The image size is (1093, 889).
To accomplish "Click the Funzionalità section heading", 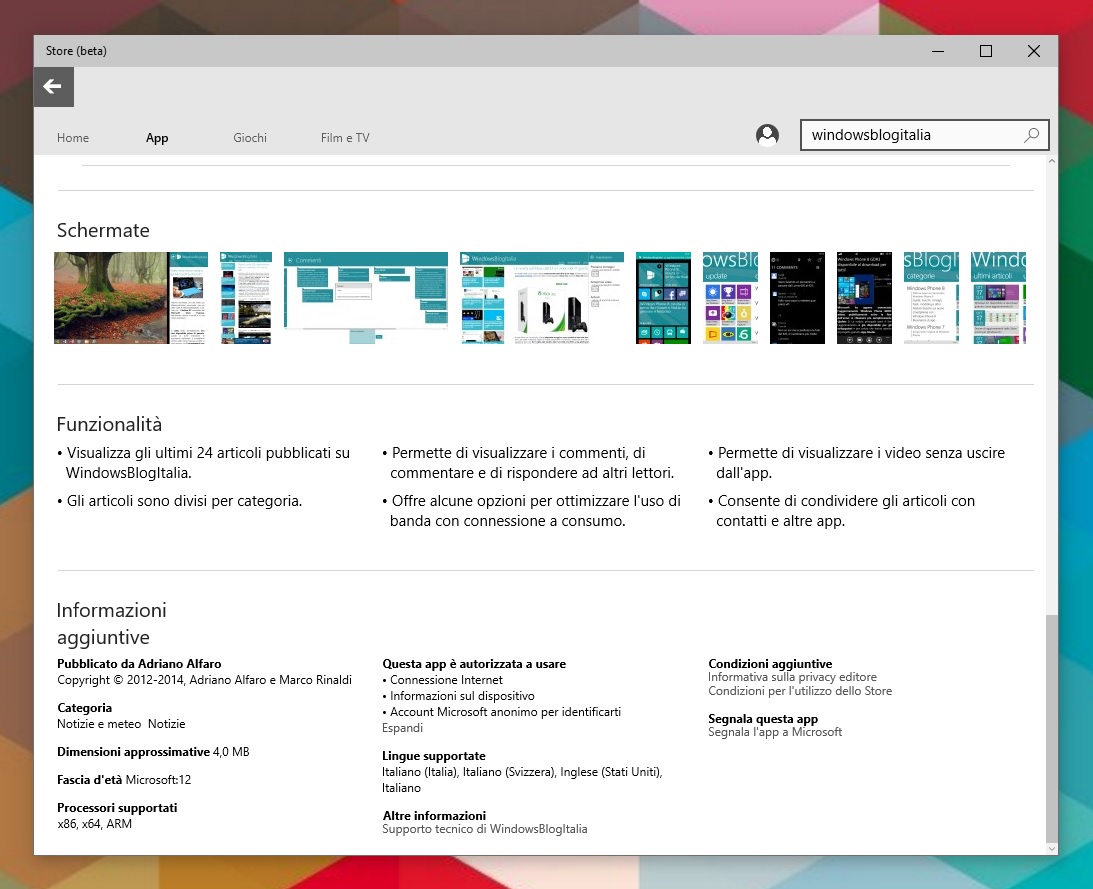I will point(109,424).
